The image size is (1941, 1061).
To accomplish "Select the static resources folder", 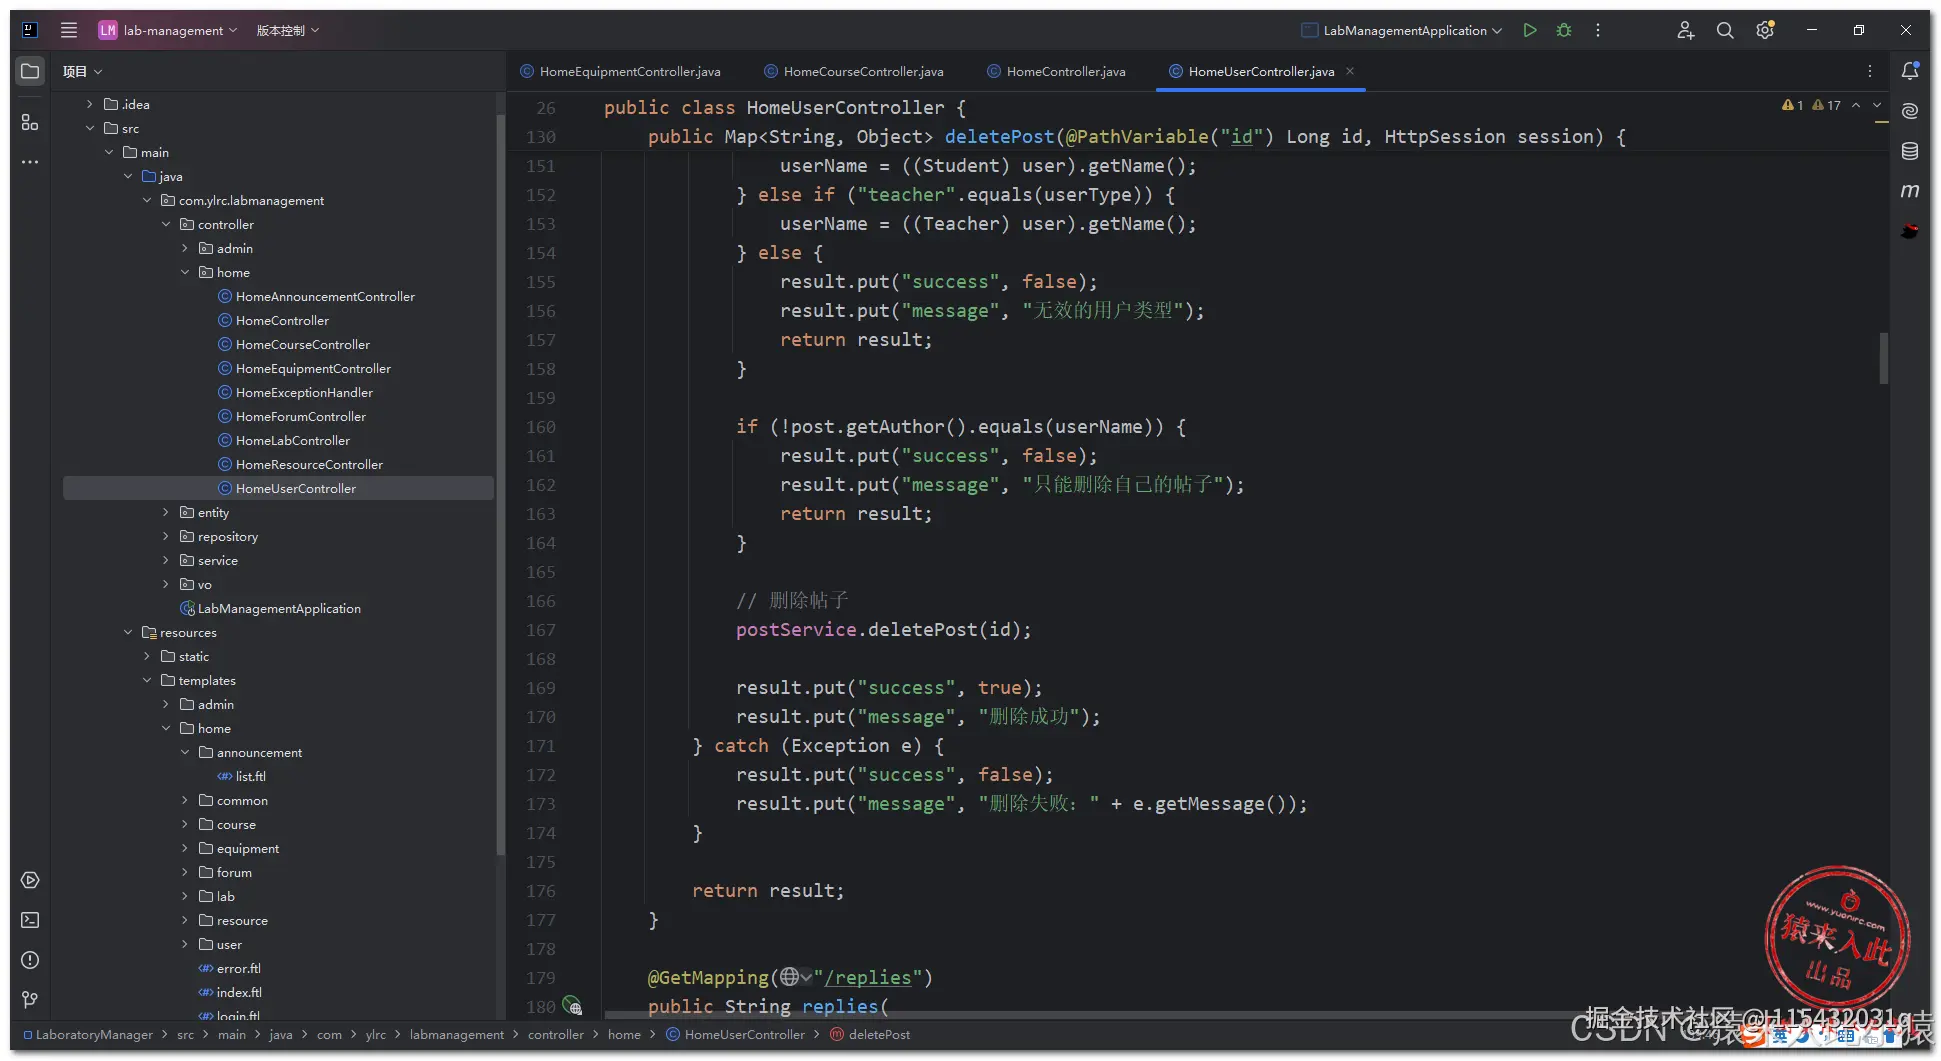I will (x=193, y=656).
